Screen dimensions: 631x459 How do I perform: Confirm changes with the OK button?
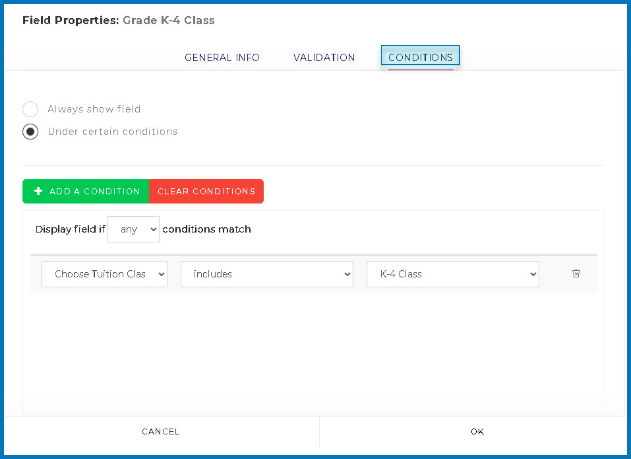click(x=476, y=432)
